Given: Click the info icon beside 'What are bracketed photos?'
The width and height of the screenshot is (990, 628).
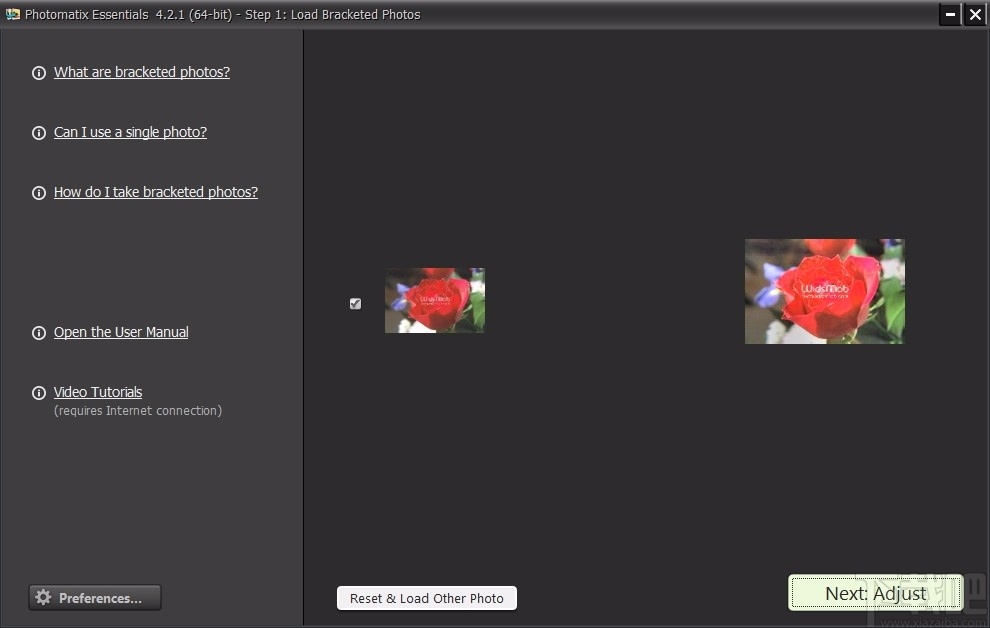Looking at the screenshot, I should click(x=39, y=72).
